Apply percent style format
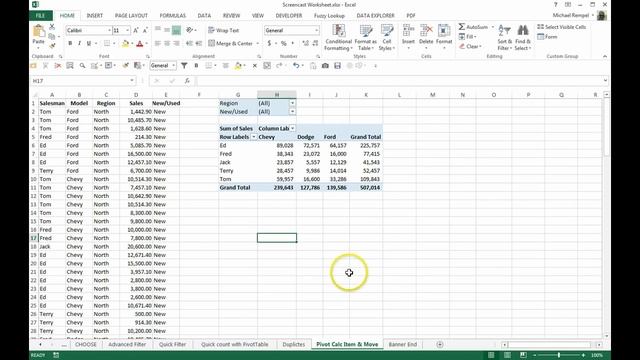 pos(284,43)
